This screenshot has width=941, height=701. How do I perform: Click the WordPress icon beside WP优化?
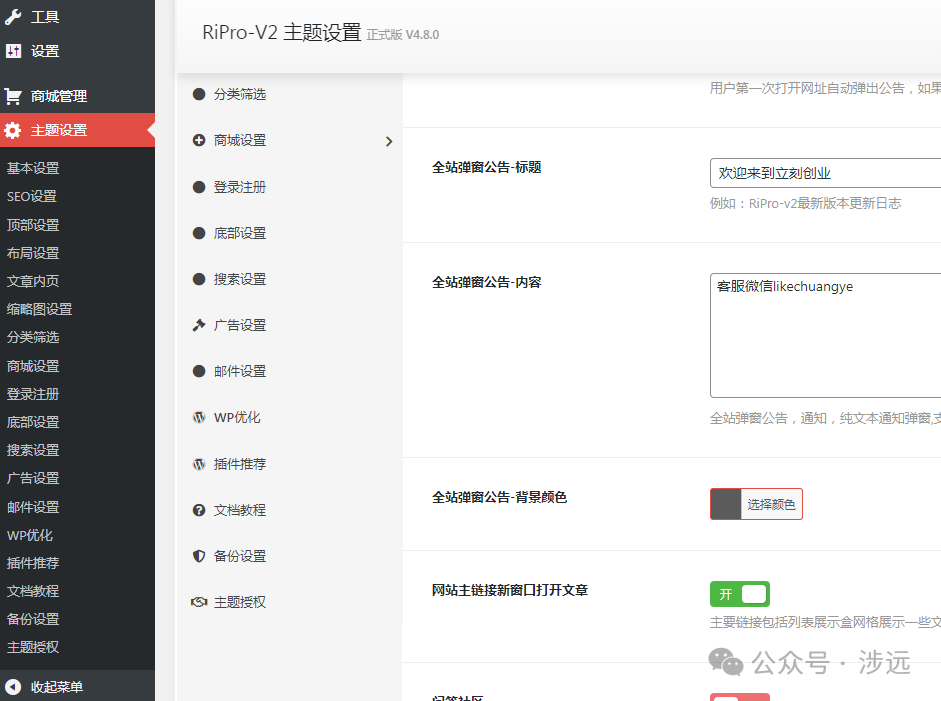[199, 417]
